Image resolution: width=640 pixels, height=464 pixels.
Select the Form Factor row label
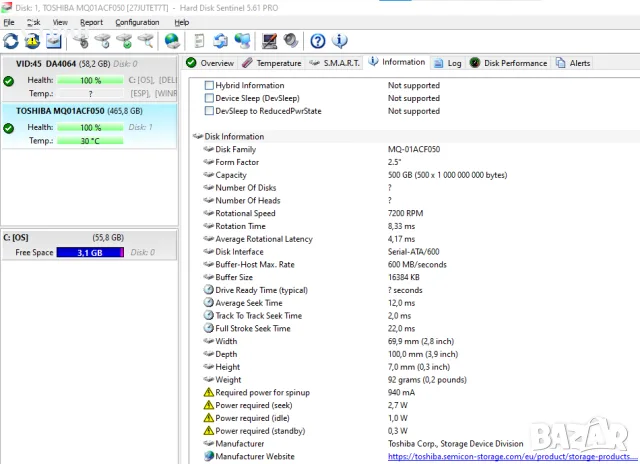pyautogui.click(x=237, y=162)
